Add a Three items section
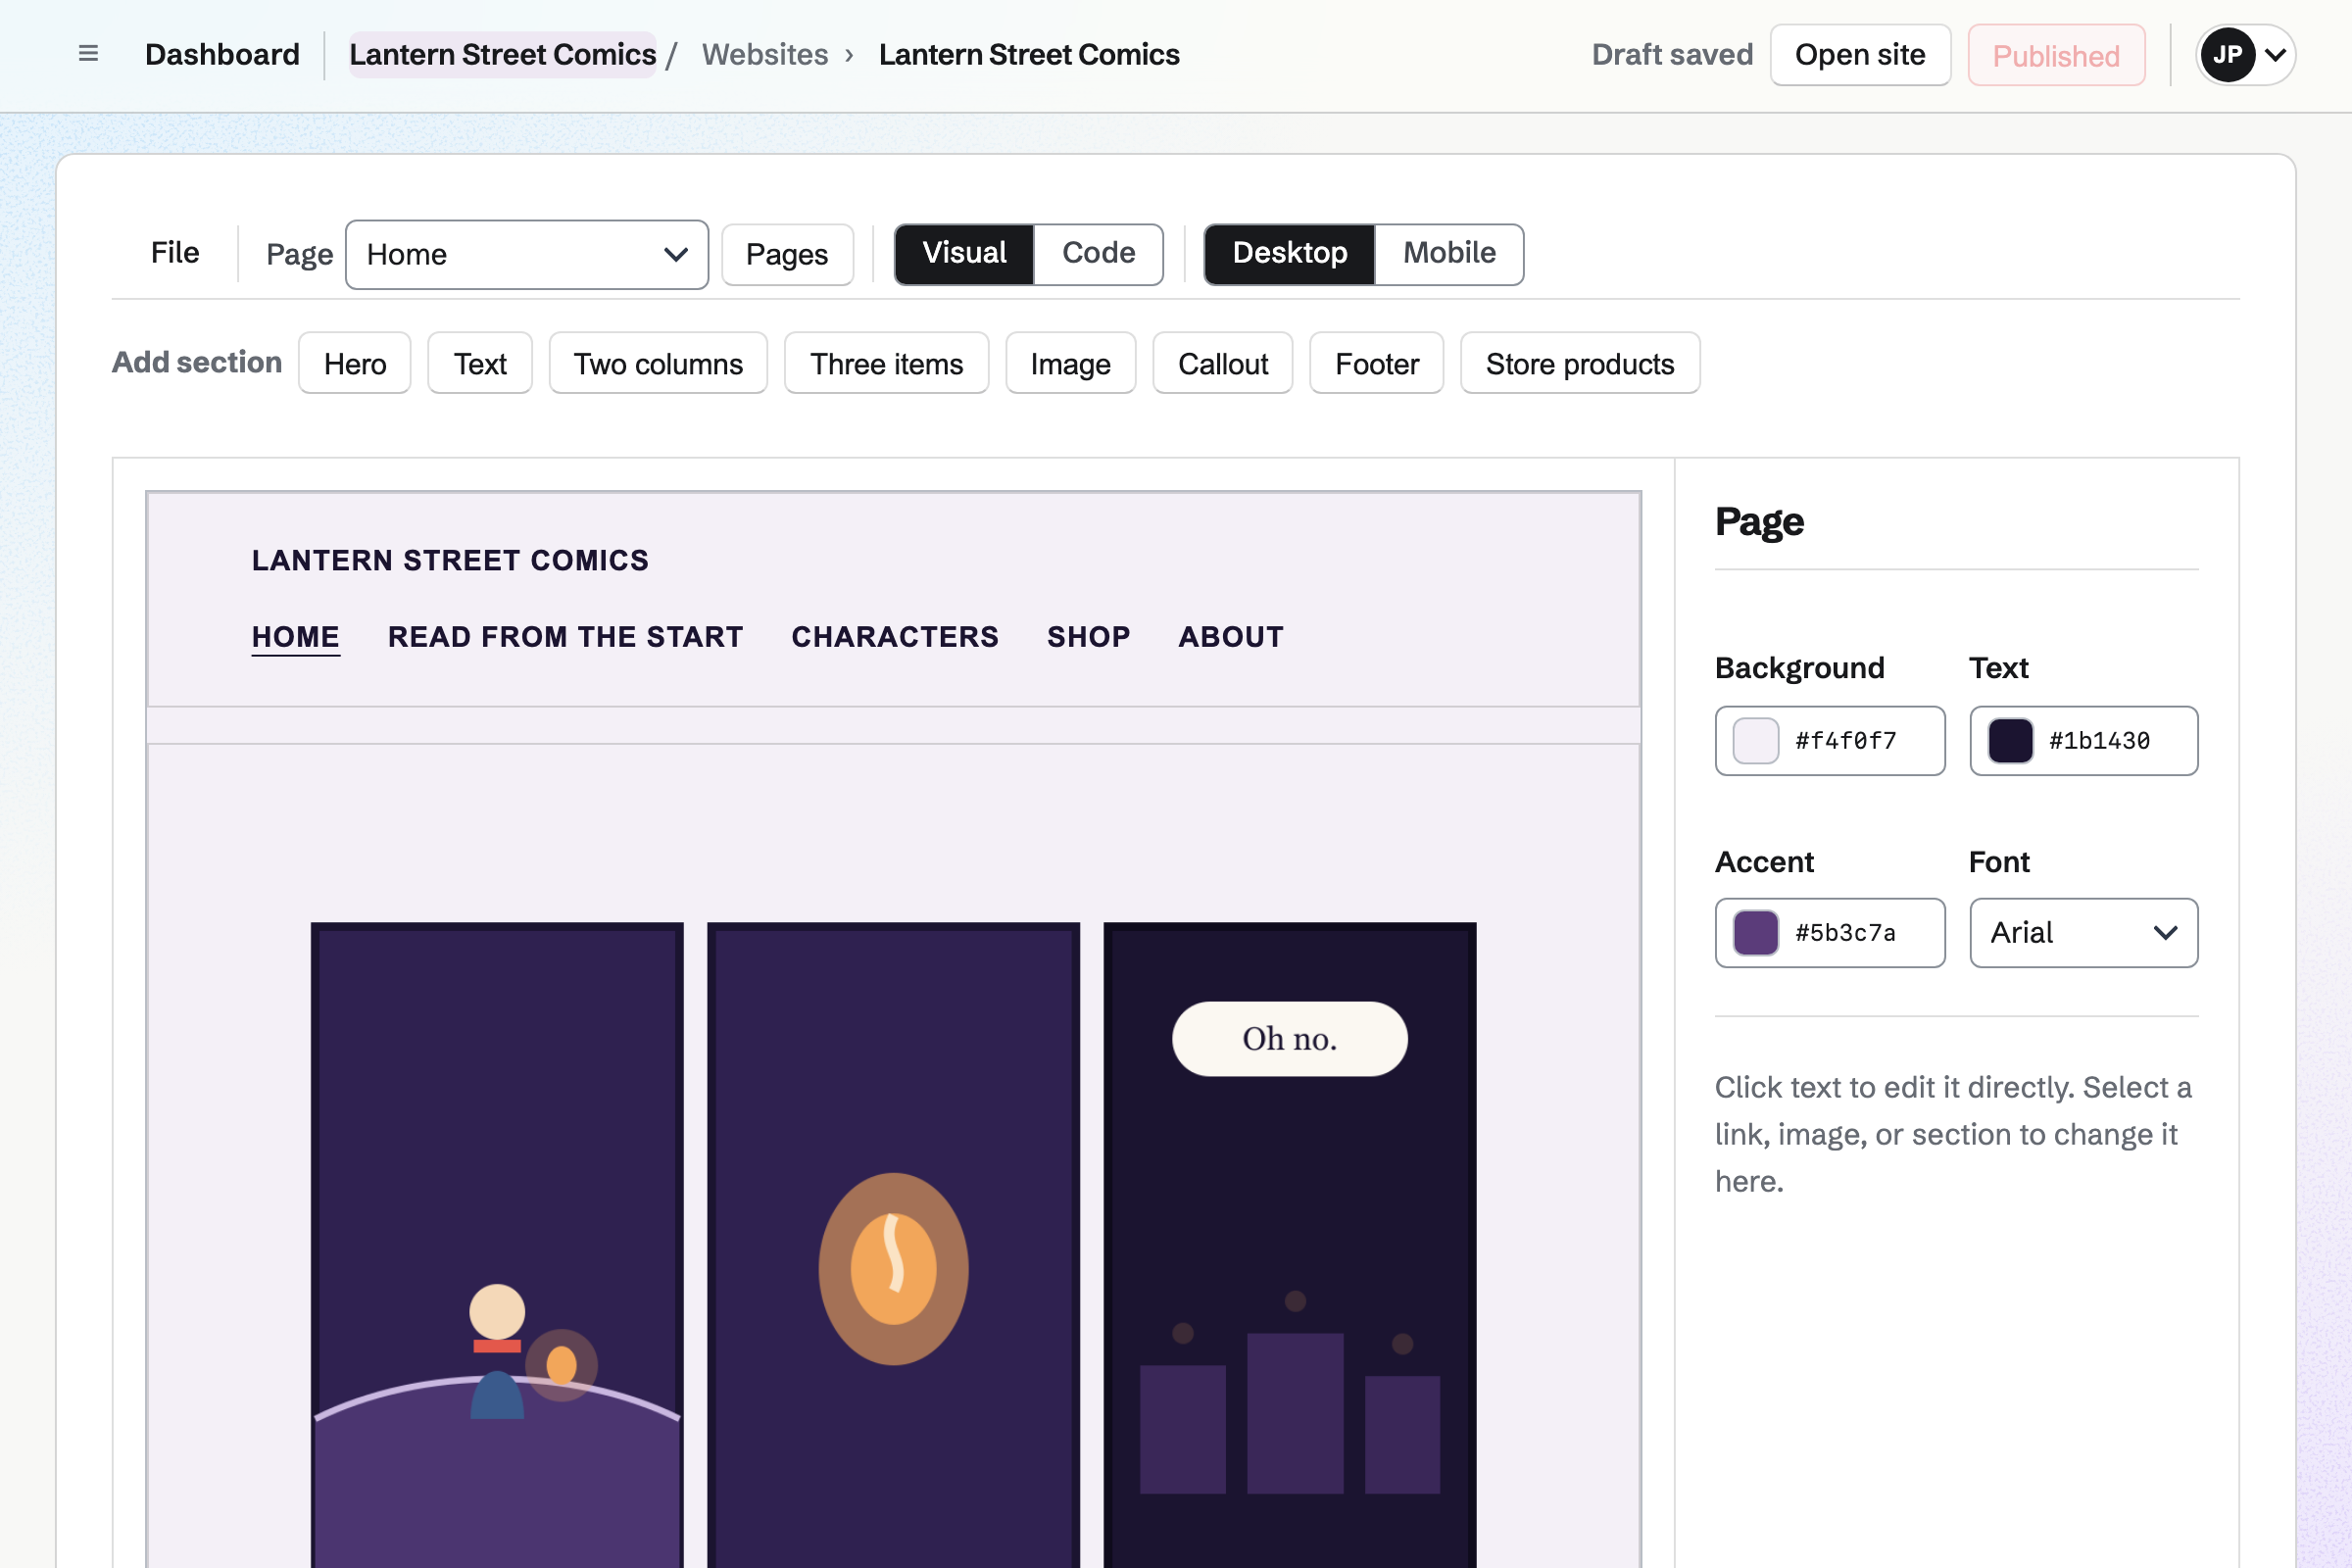2352x1568 pixels. point(887,363)
